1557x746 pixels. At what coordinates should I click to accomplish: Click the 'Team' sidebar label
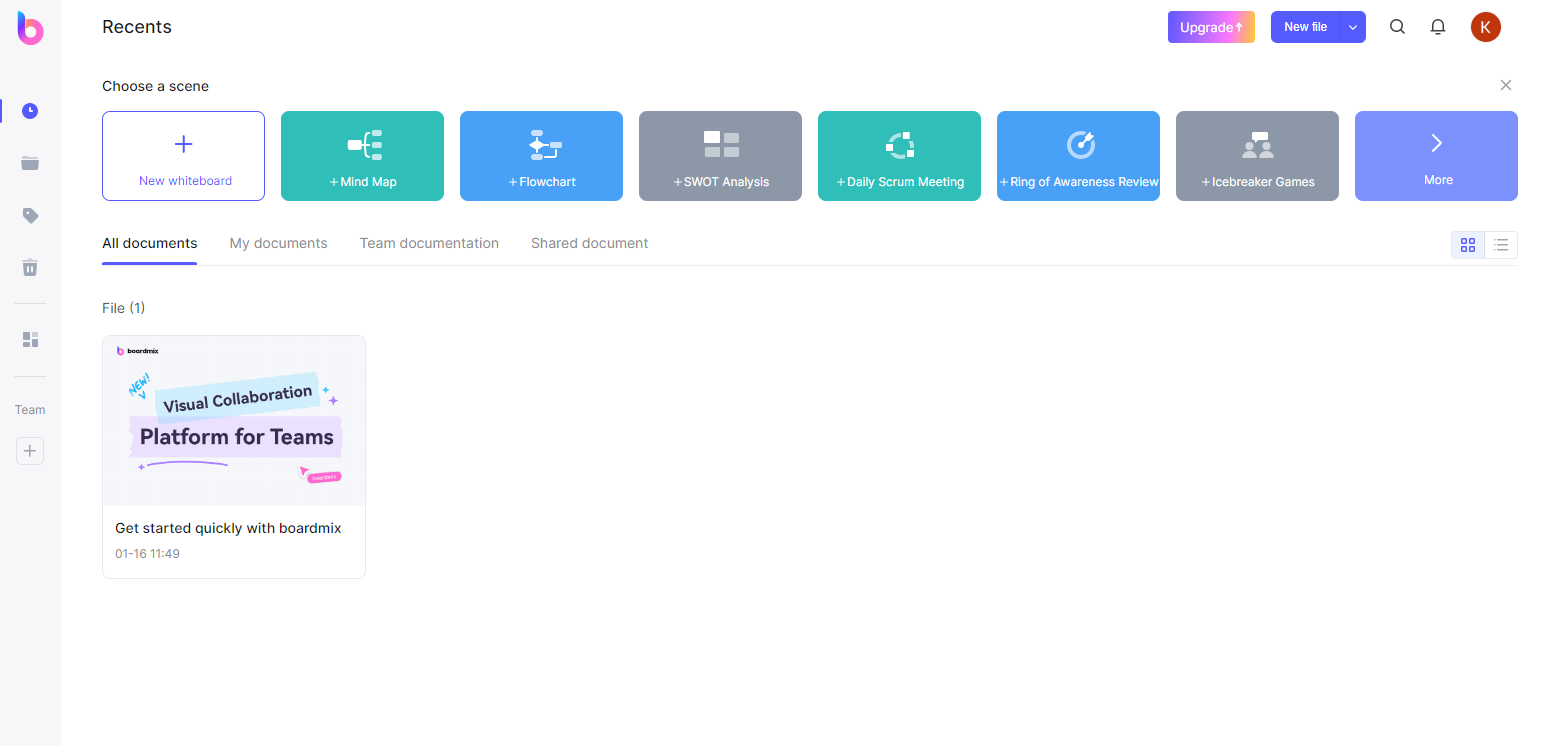(x=30, y=410)
